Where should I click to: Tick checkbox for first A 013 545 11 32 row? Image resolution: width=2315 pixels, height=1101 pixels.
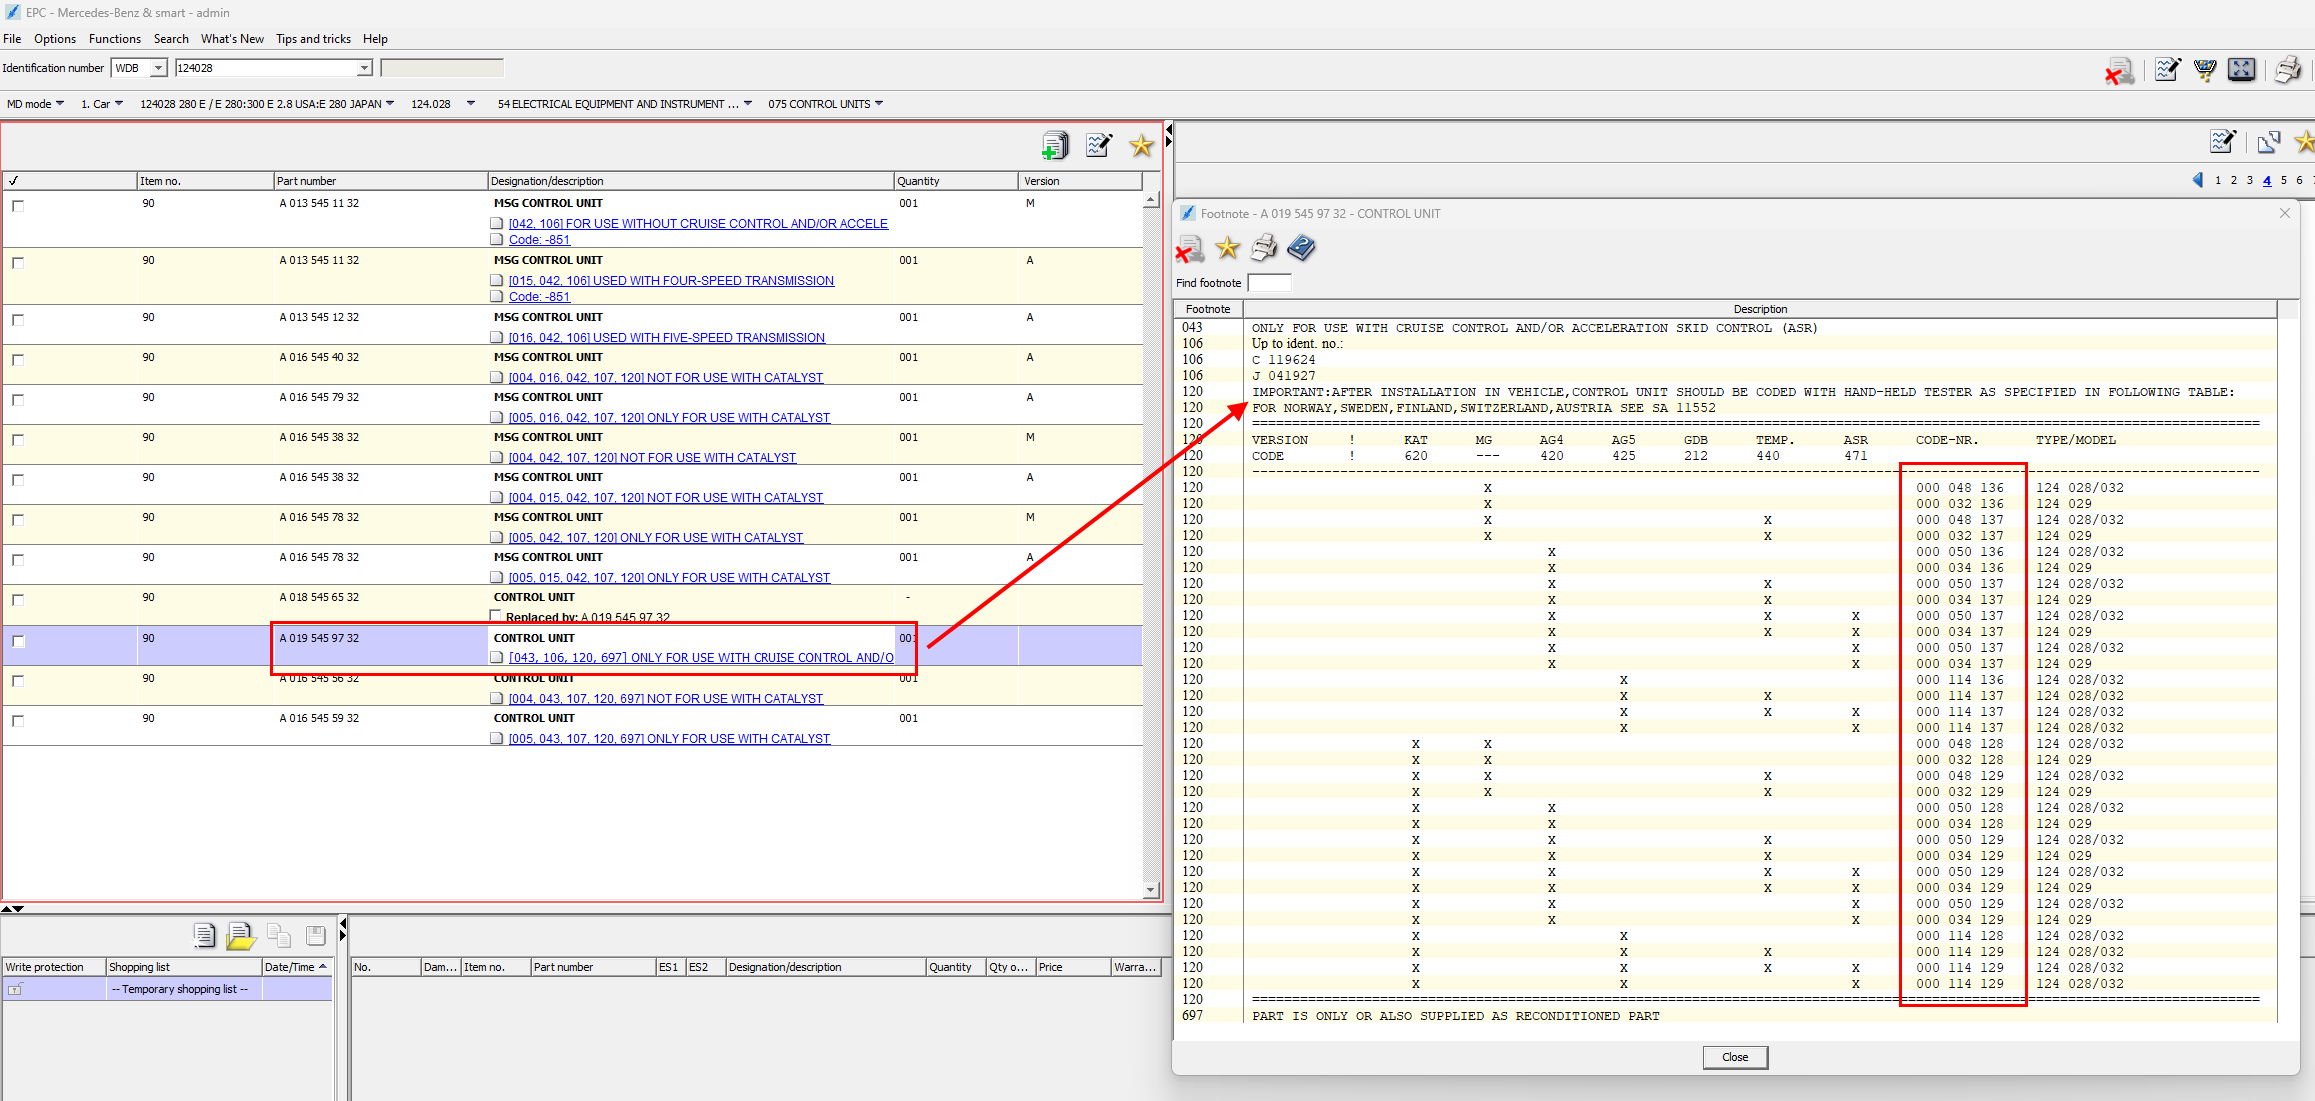tap(18, 206)
